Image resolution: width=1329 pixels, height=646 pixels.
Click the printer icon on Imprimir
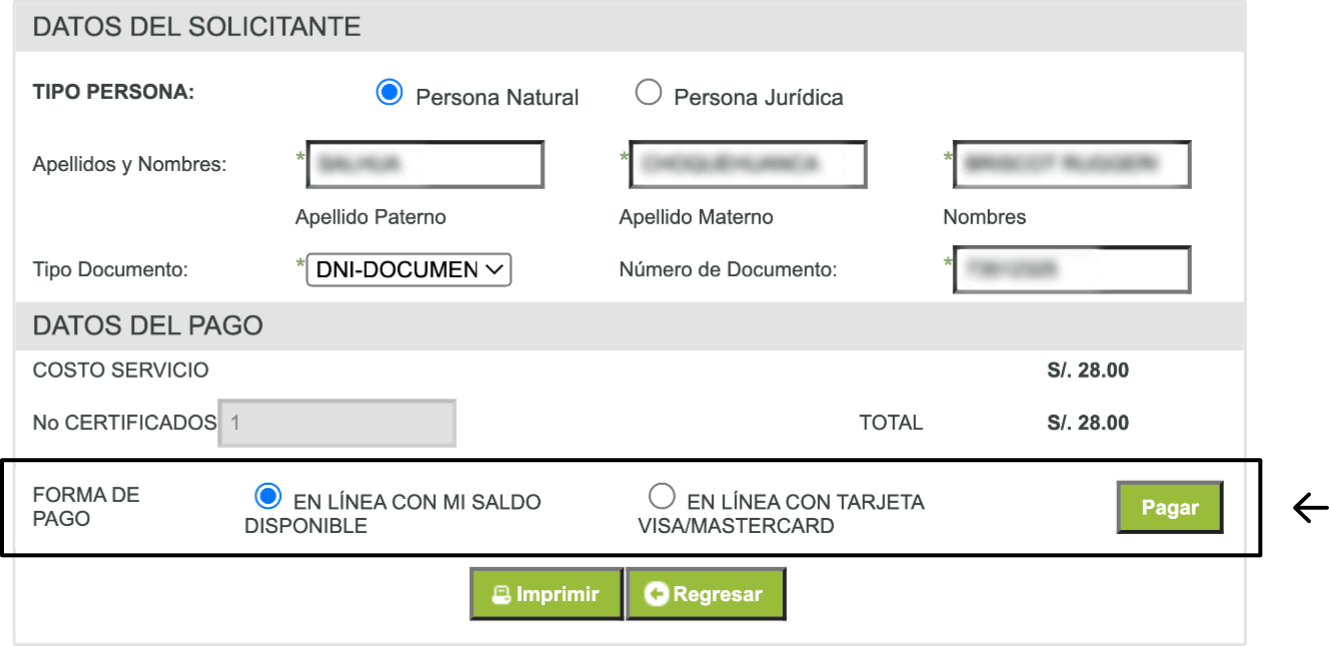(x=501, y=595)
